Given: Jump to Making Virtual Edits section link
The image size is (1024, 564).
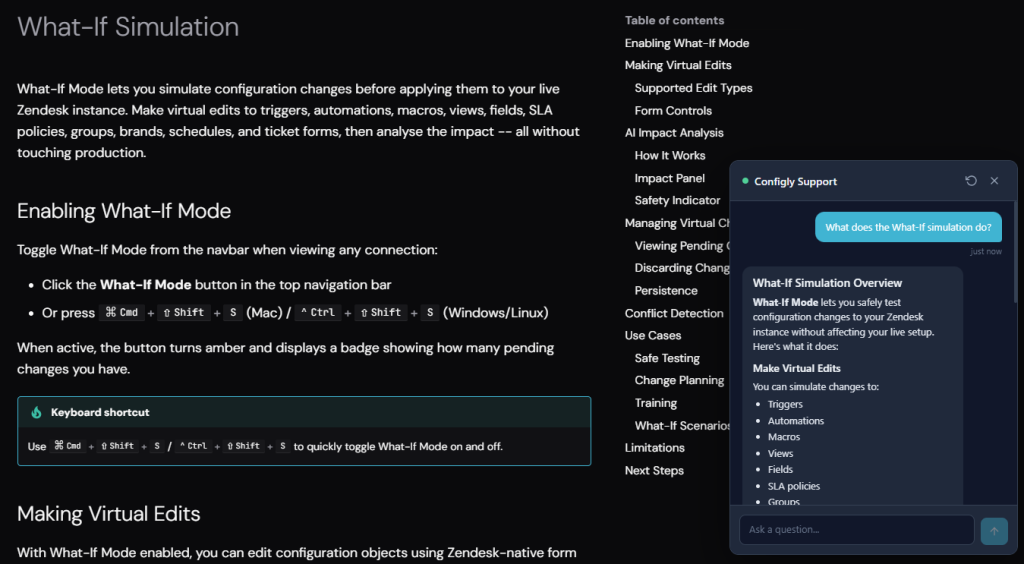Looking at the screenshot, I should [x=678, y=65].
